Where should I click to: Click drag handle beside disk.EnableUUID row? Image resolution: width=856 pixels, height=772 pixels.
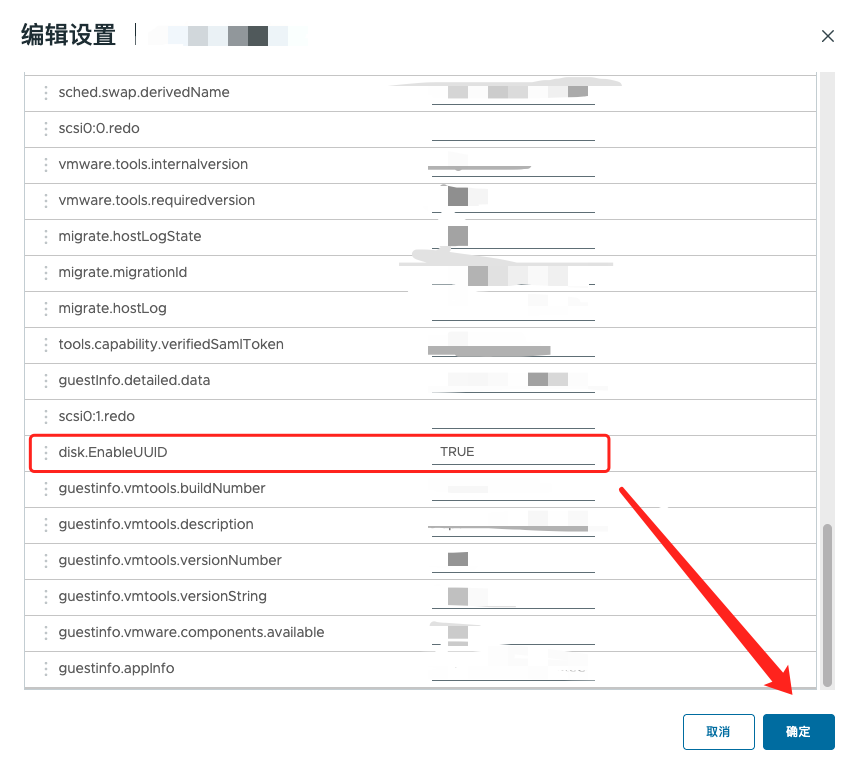point(45,453)
